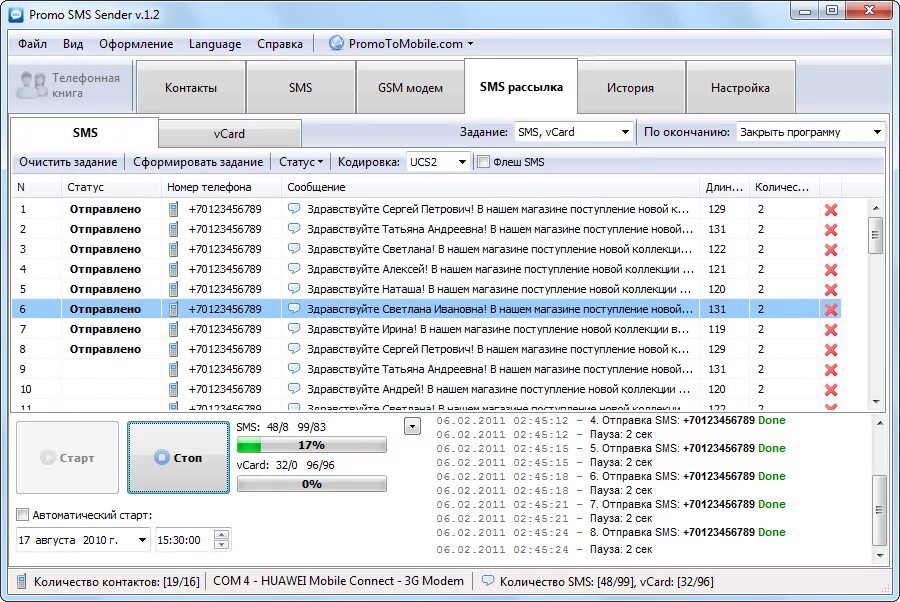Increase the auto start time with up arrow

point(221,534)
